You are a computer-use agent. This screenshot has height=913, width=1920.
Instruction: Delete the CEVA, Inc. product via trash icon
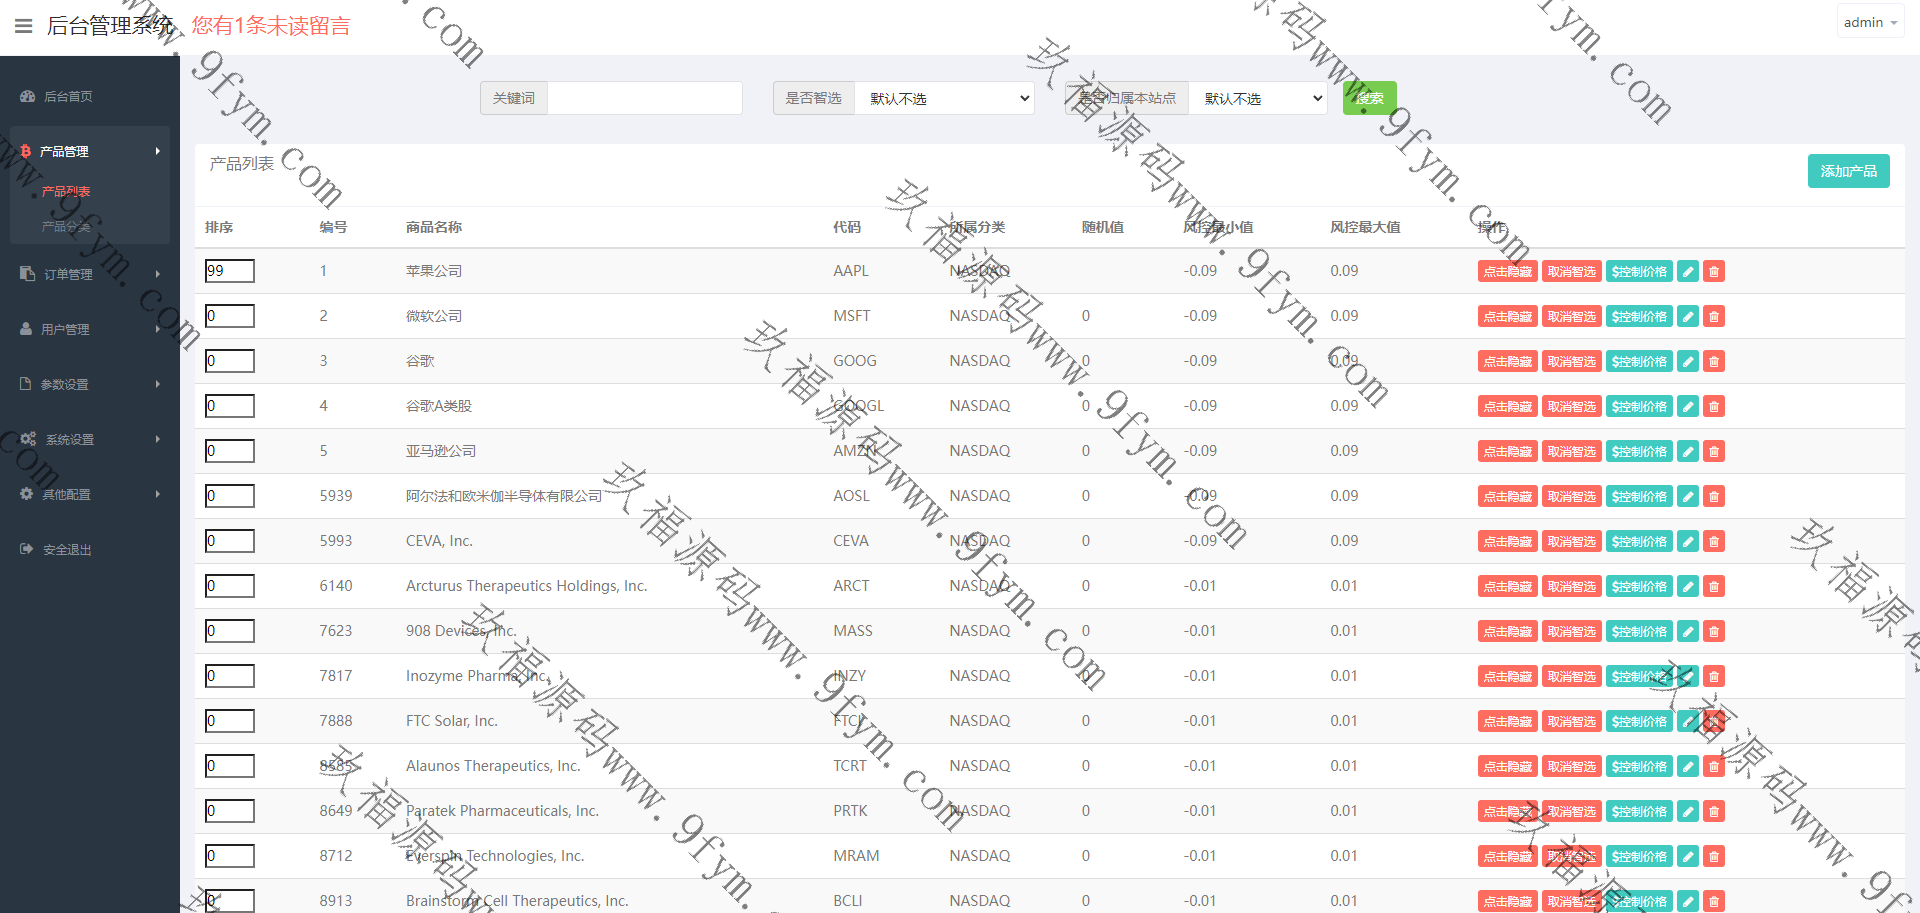(1714, 541)
